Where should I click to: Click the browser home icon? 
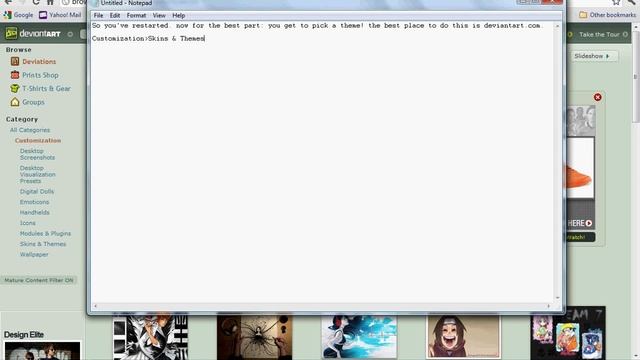pyautogui.click(x=50, y=2)
